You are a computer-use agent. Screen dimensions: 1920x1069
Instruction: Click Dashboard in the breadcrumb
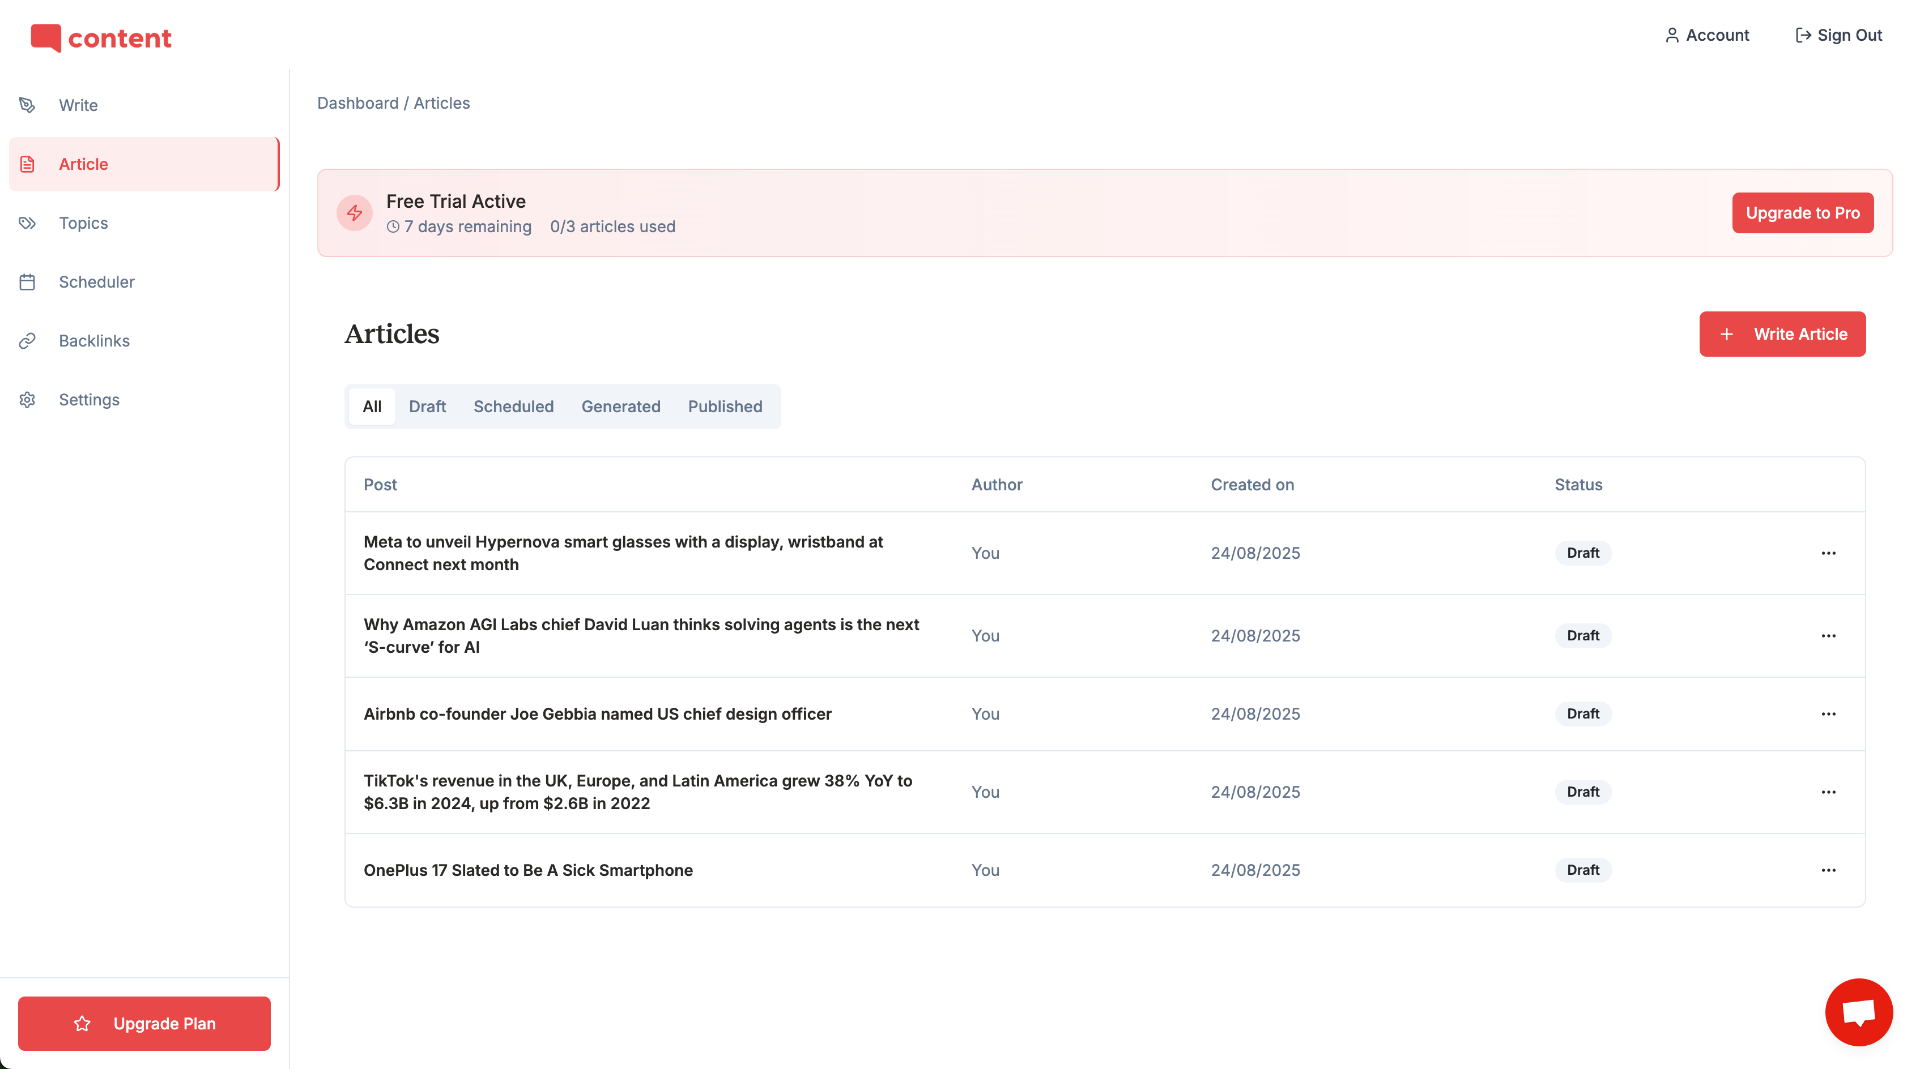click(358, 103)
